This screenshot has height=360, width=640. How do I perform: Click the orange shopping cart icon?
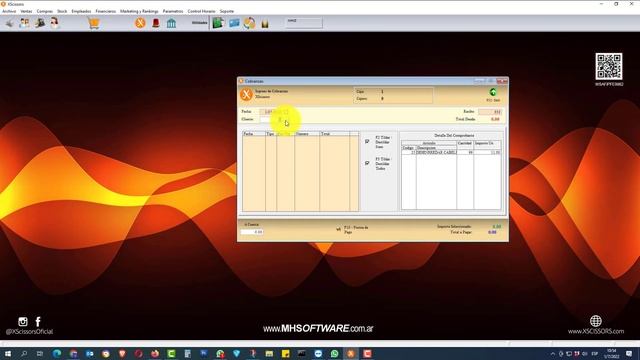(93, 23)
